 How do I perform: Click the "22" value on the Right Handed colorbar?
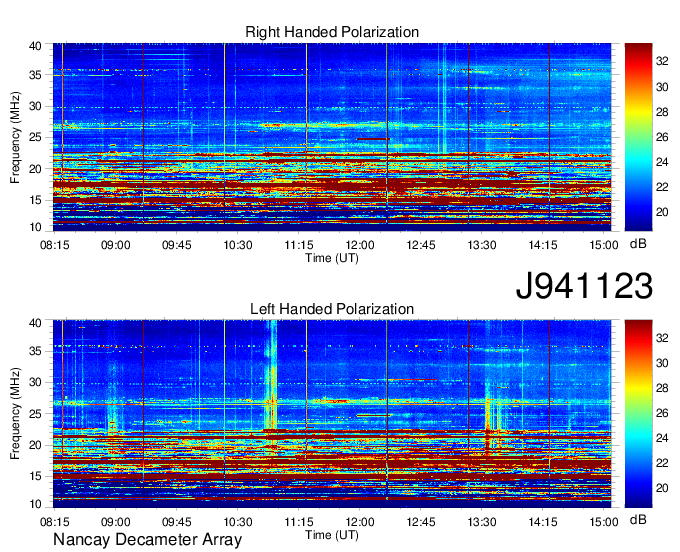pos(662,187)
